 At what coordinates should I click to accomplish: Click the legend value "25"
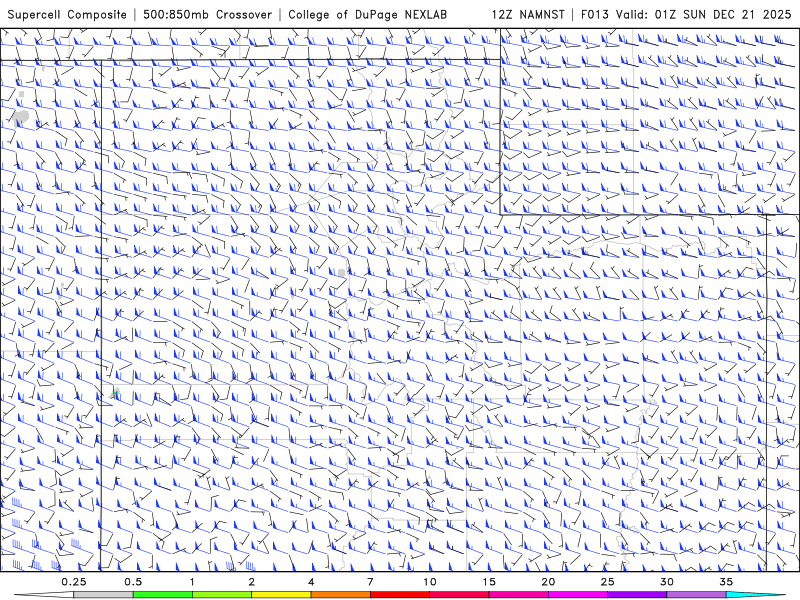pos(608,582)
